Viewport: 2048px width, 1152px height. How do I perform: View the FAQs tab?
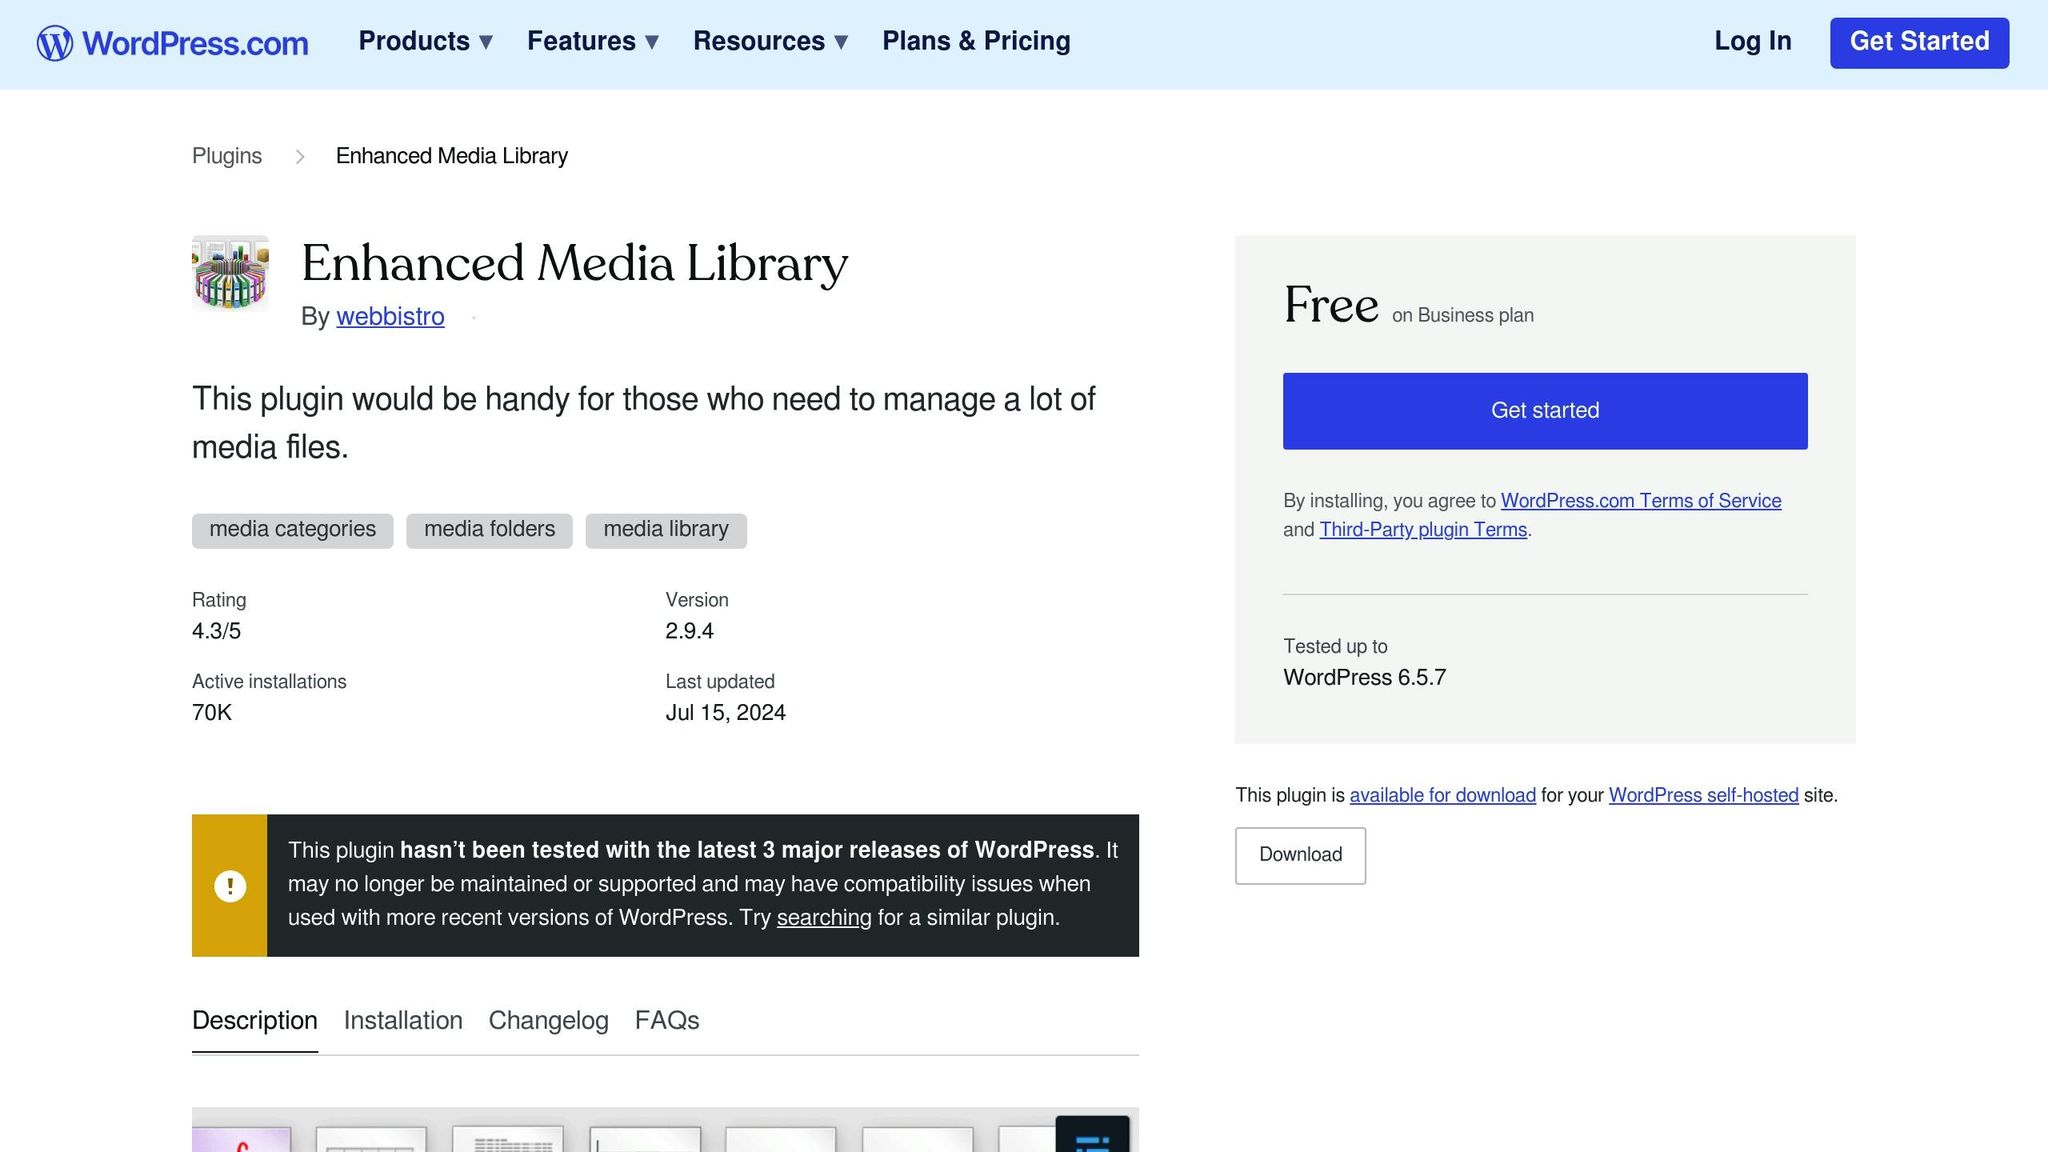pos(667,1020)
